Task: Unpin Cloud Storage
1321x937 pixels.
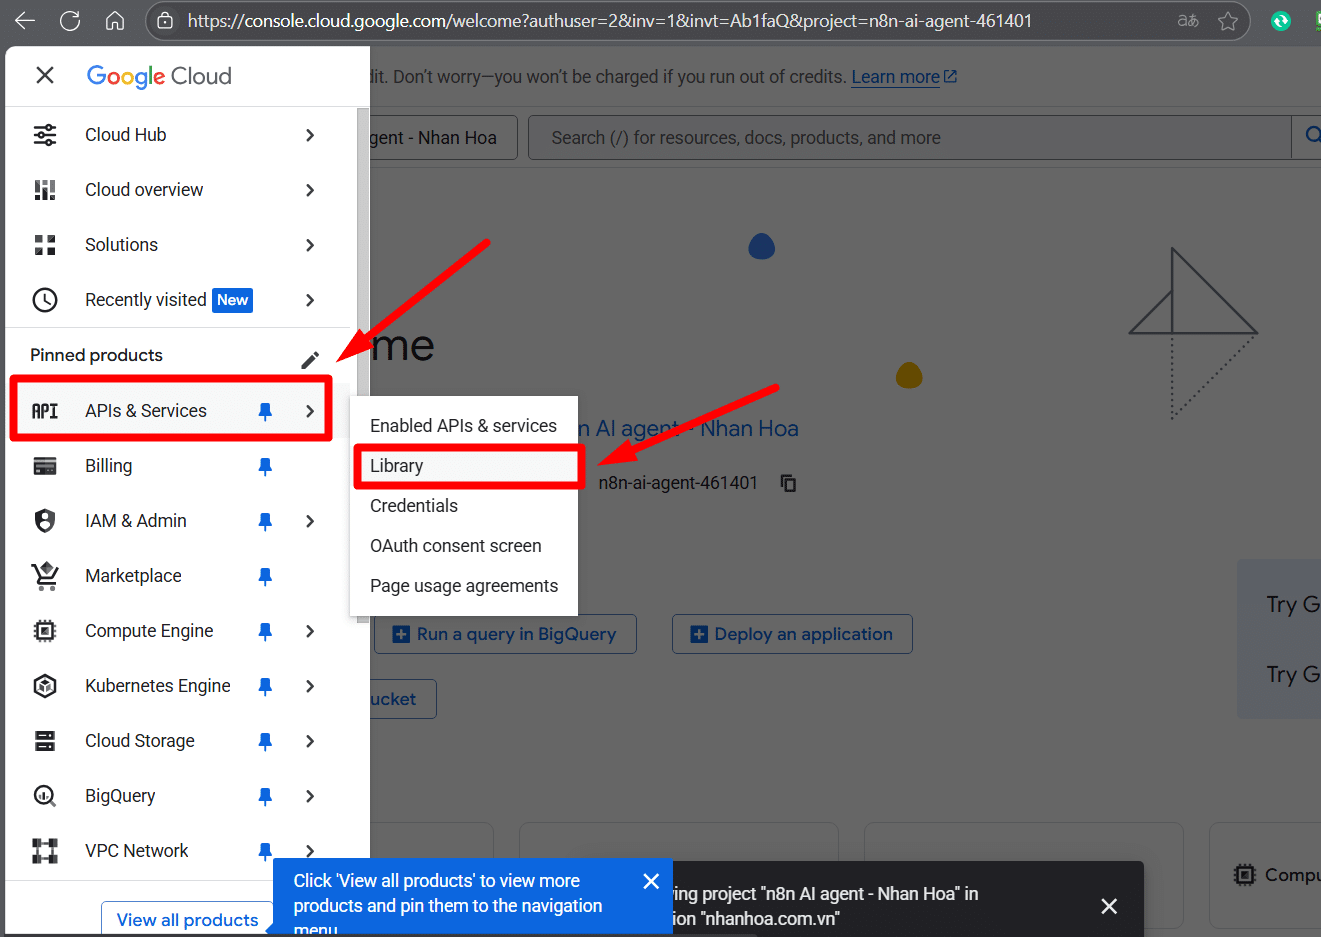Action: 265,741
